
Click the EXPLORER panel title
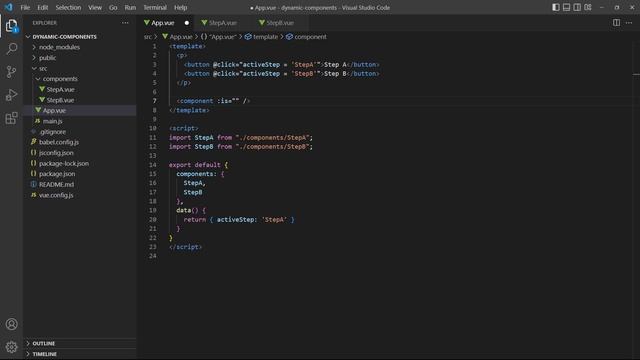click(x=44, y=23)
